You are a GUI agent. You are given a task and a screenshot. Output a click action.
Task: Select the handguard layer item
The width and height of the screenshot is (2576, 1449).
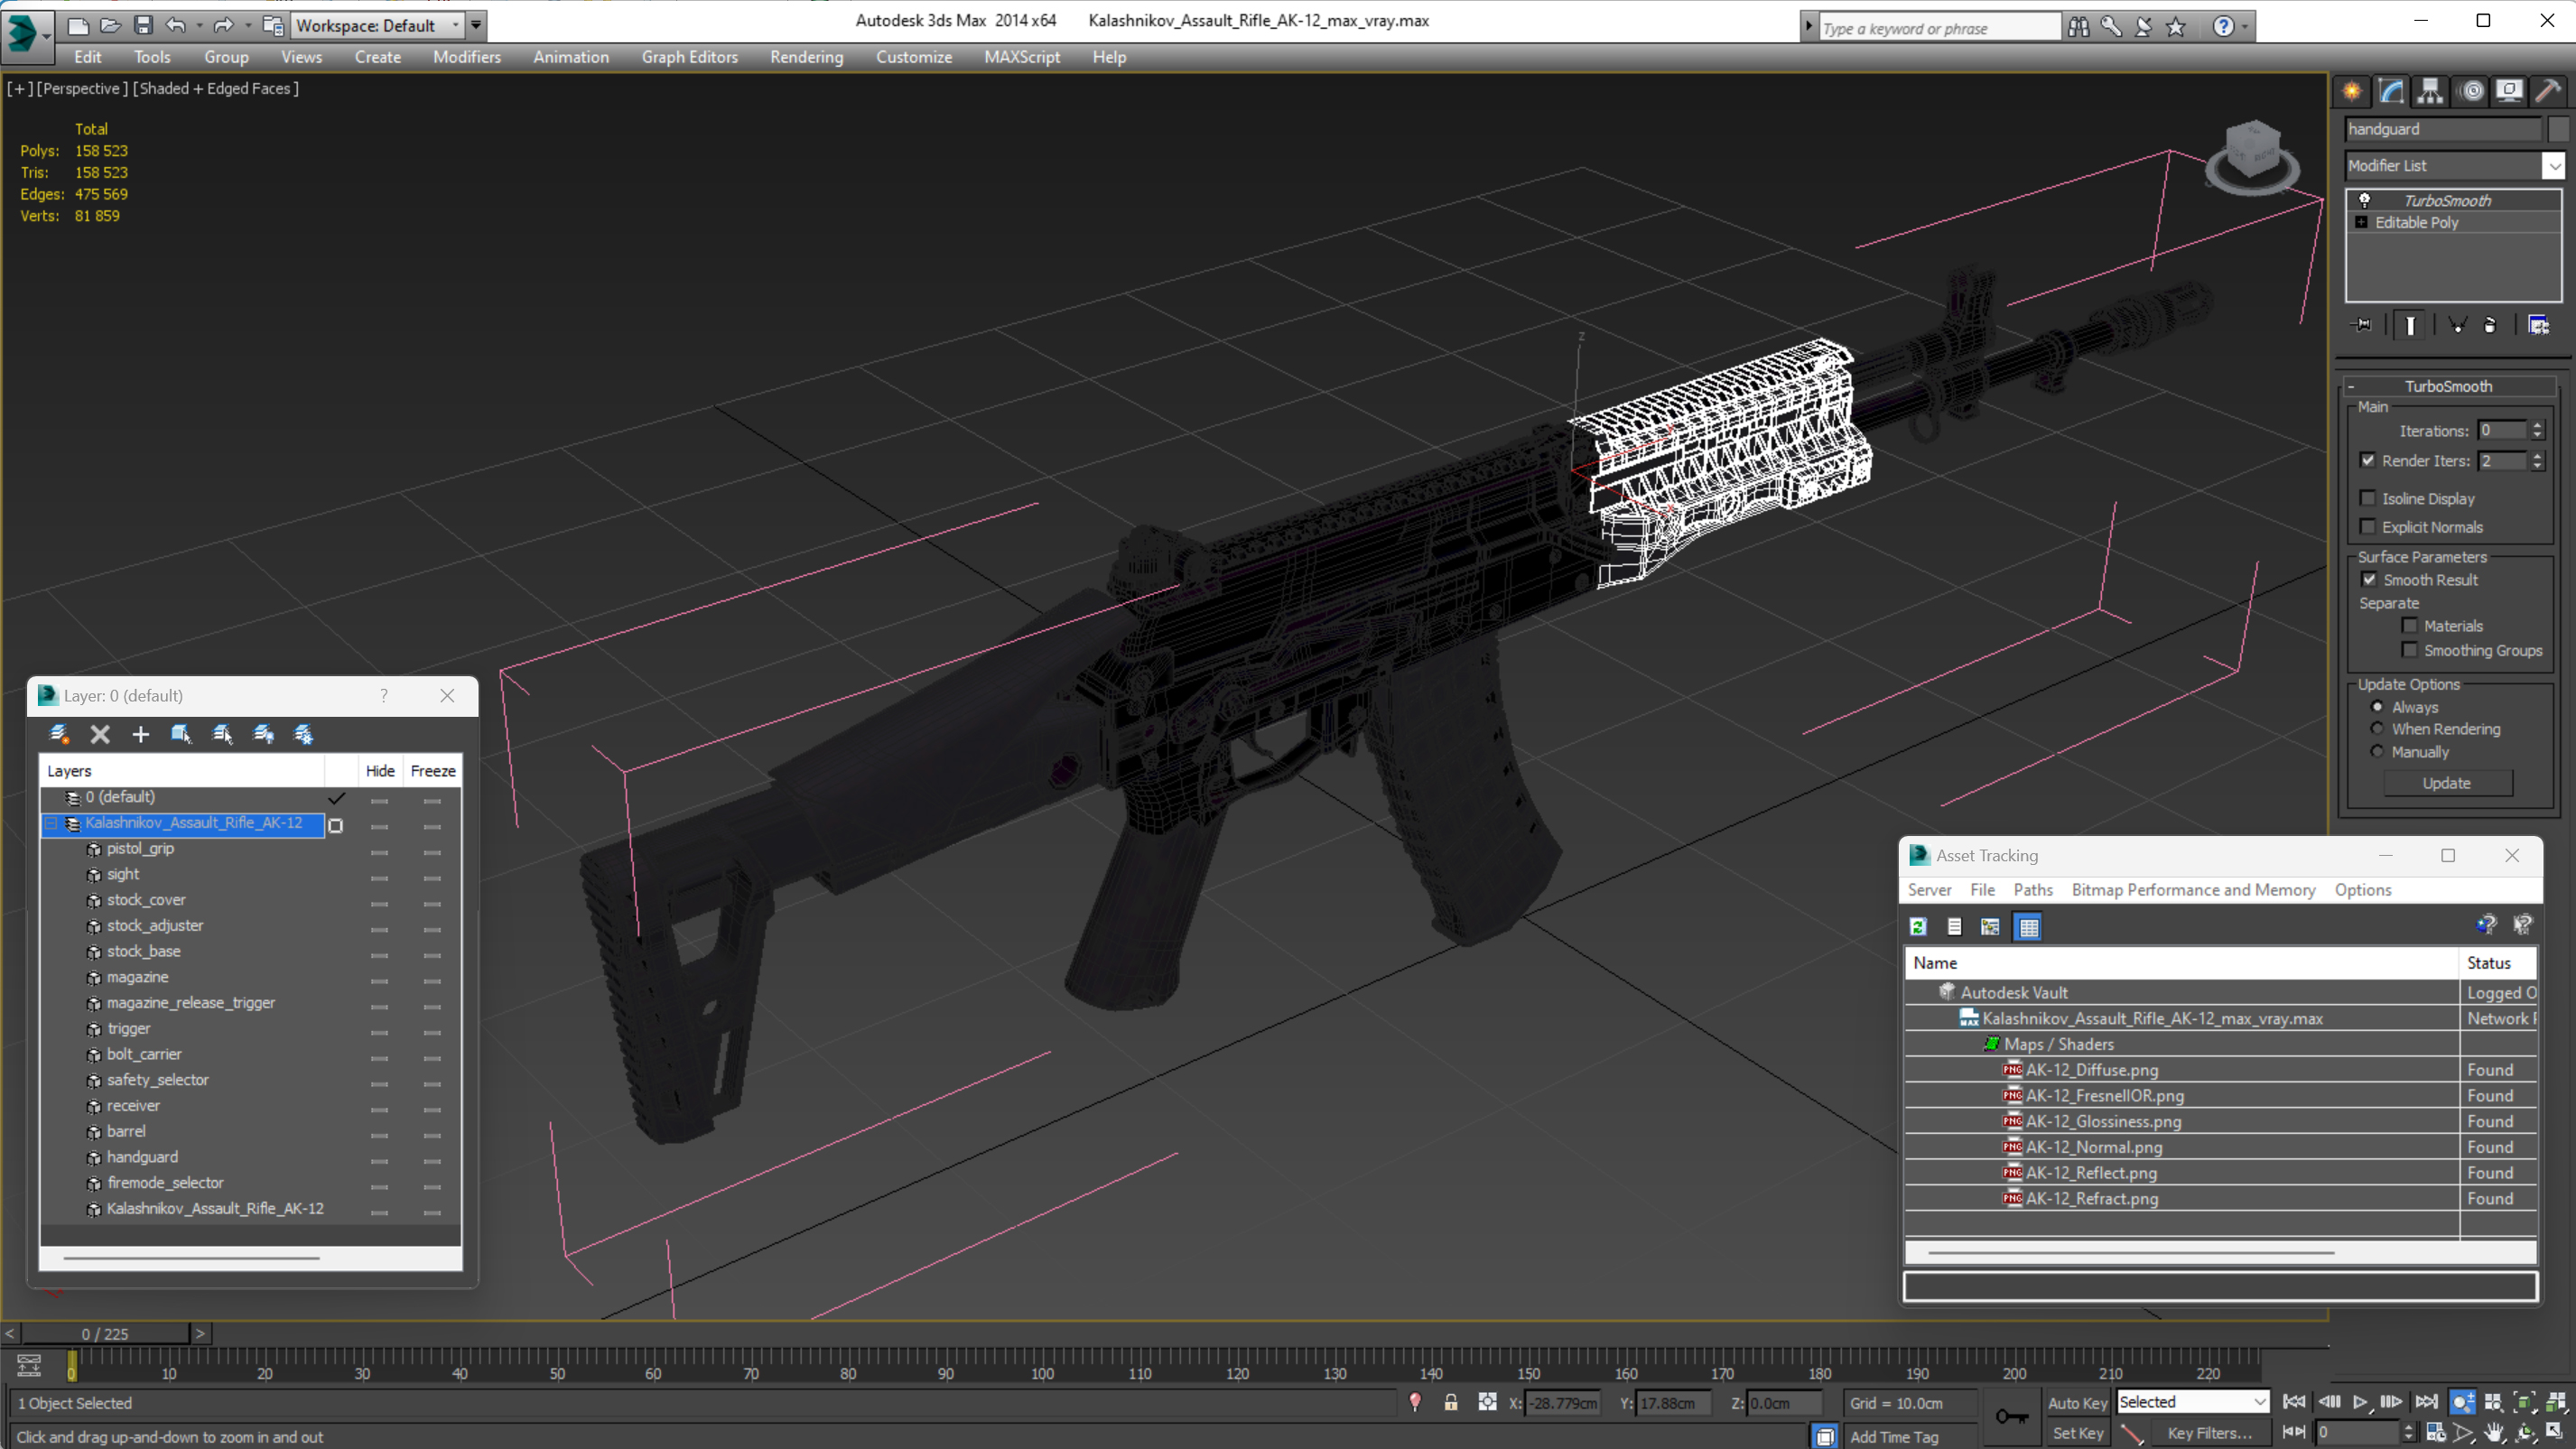142,1157
